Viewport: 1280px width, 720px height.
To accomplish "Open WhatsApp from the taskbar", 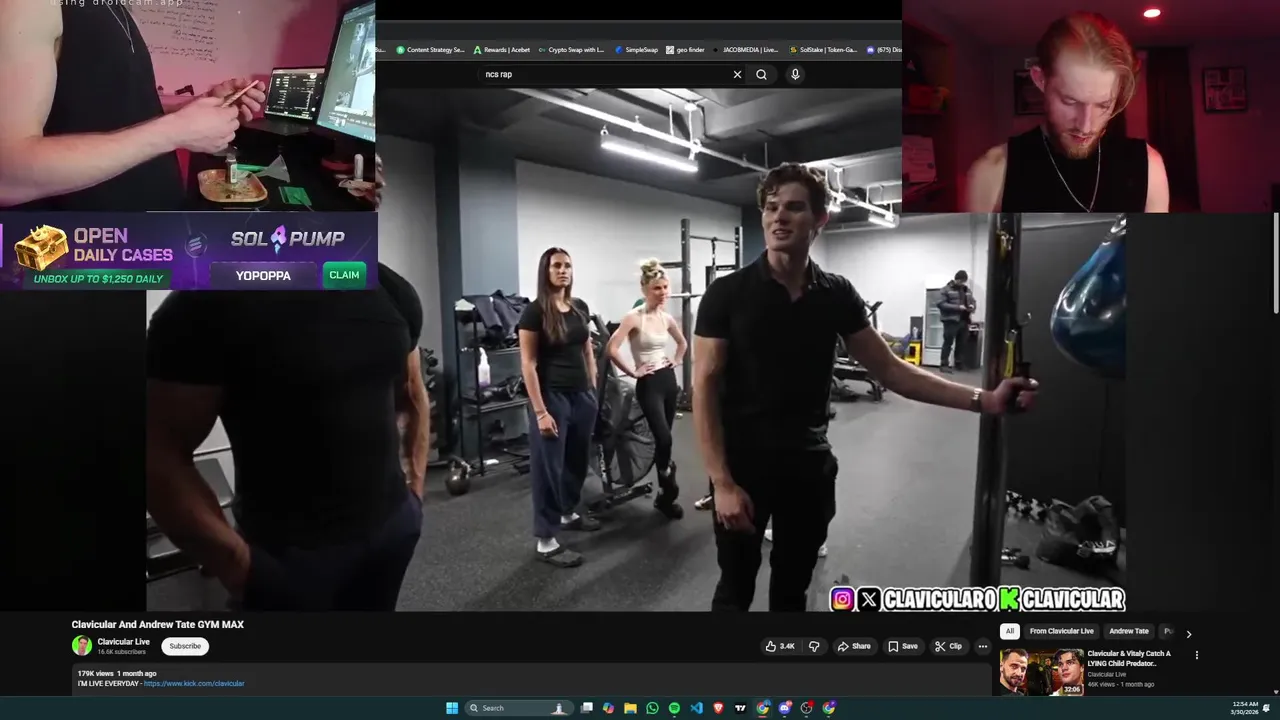I will tap(652, 708).
